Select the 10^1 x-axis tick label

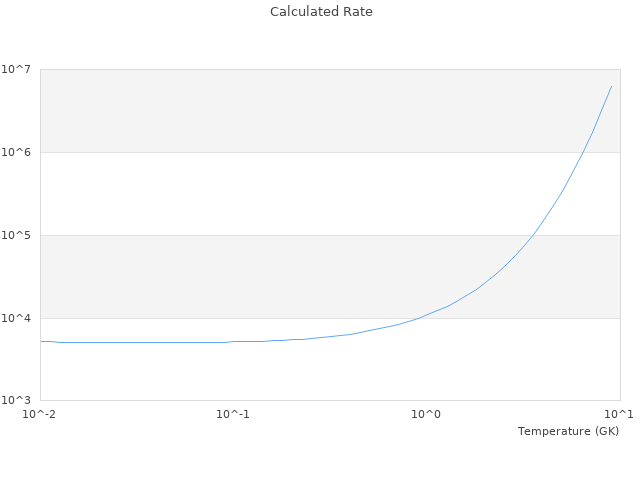tap(619, 414)
